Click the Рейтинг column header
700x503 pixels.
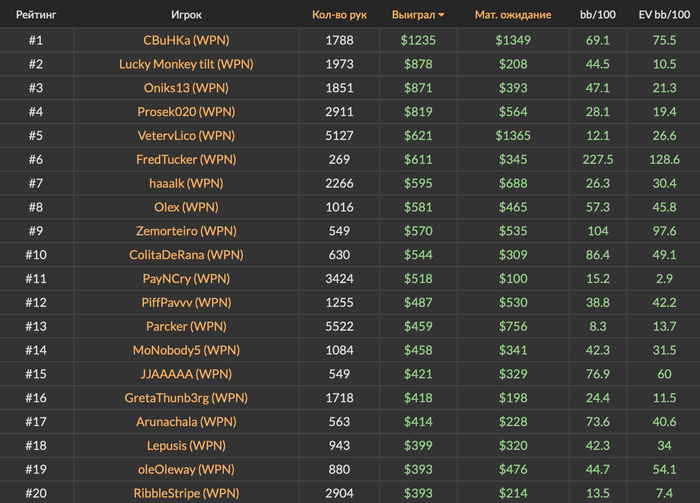tap(35, 15)
